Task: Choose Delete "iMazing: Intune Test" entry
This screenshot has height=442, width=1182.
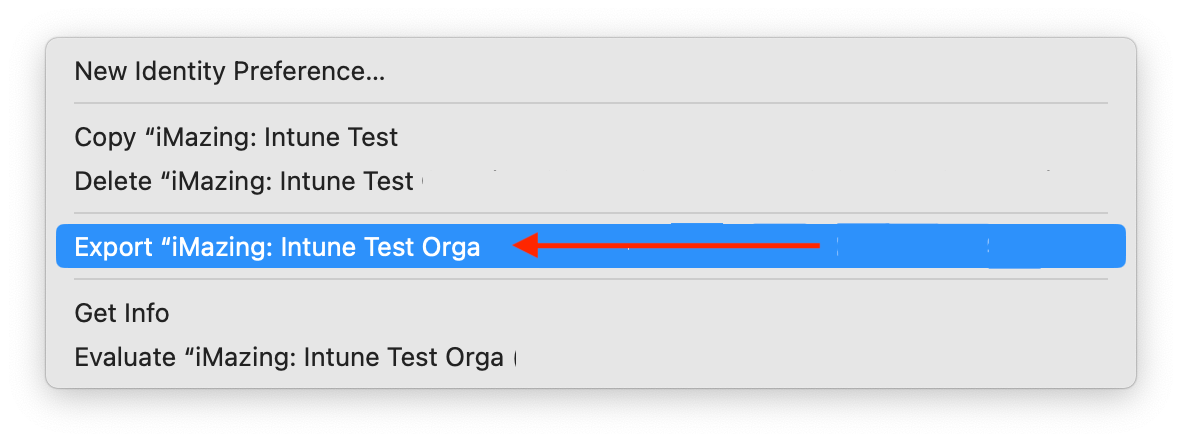Action: 244,182
